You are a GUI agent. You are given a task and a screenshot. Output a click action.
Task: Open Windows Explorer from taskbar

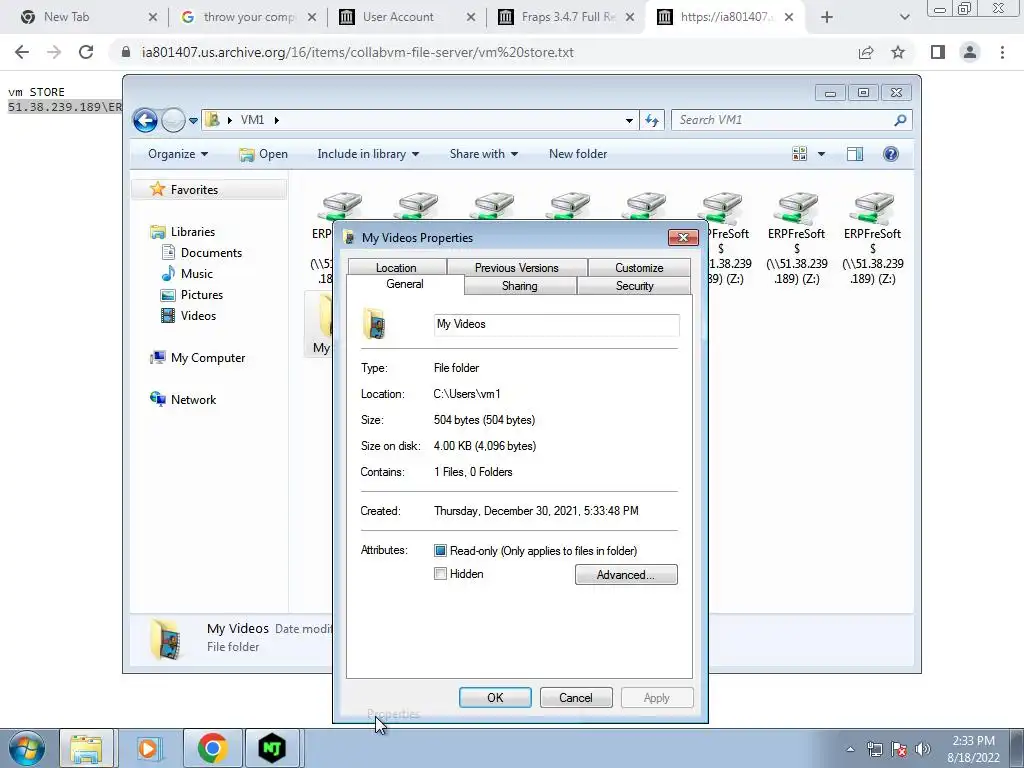(86, 748)
